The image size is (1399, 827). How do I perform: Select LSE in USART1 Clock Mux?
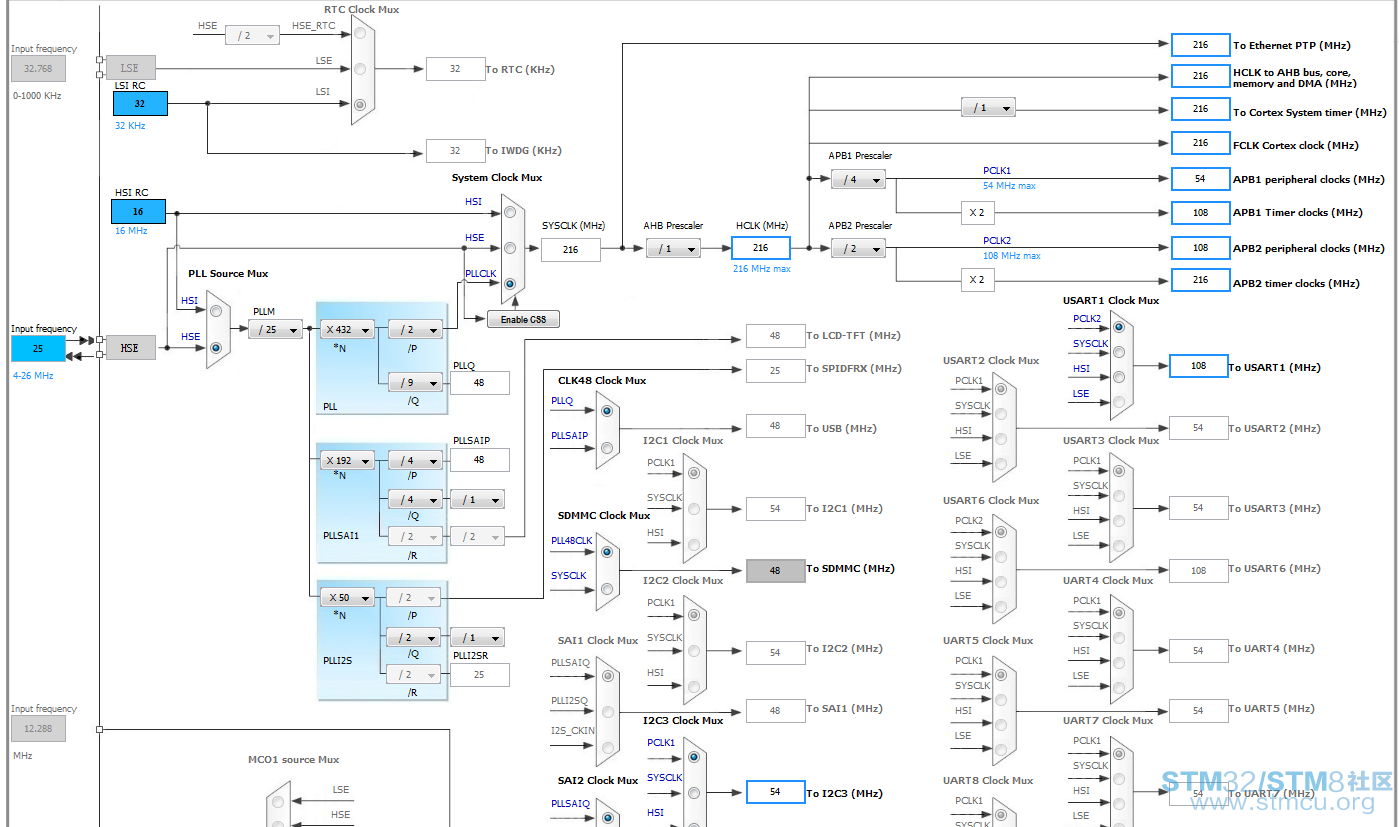click(1119, 402)
